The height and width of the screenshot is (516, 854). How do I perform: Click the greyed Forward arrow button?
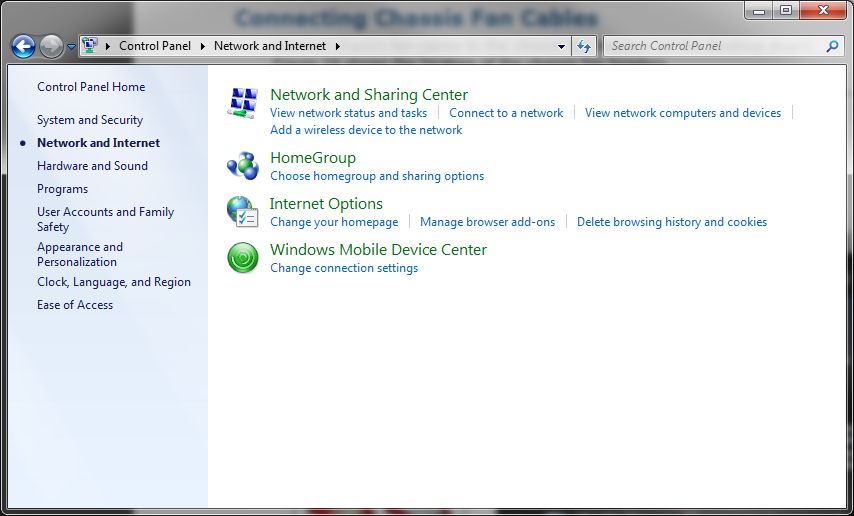pos(51,47)
